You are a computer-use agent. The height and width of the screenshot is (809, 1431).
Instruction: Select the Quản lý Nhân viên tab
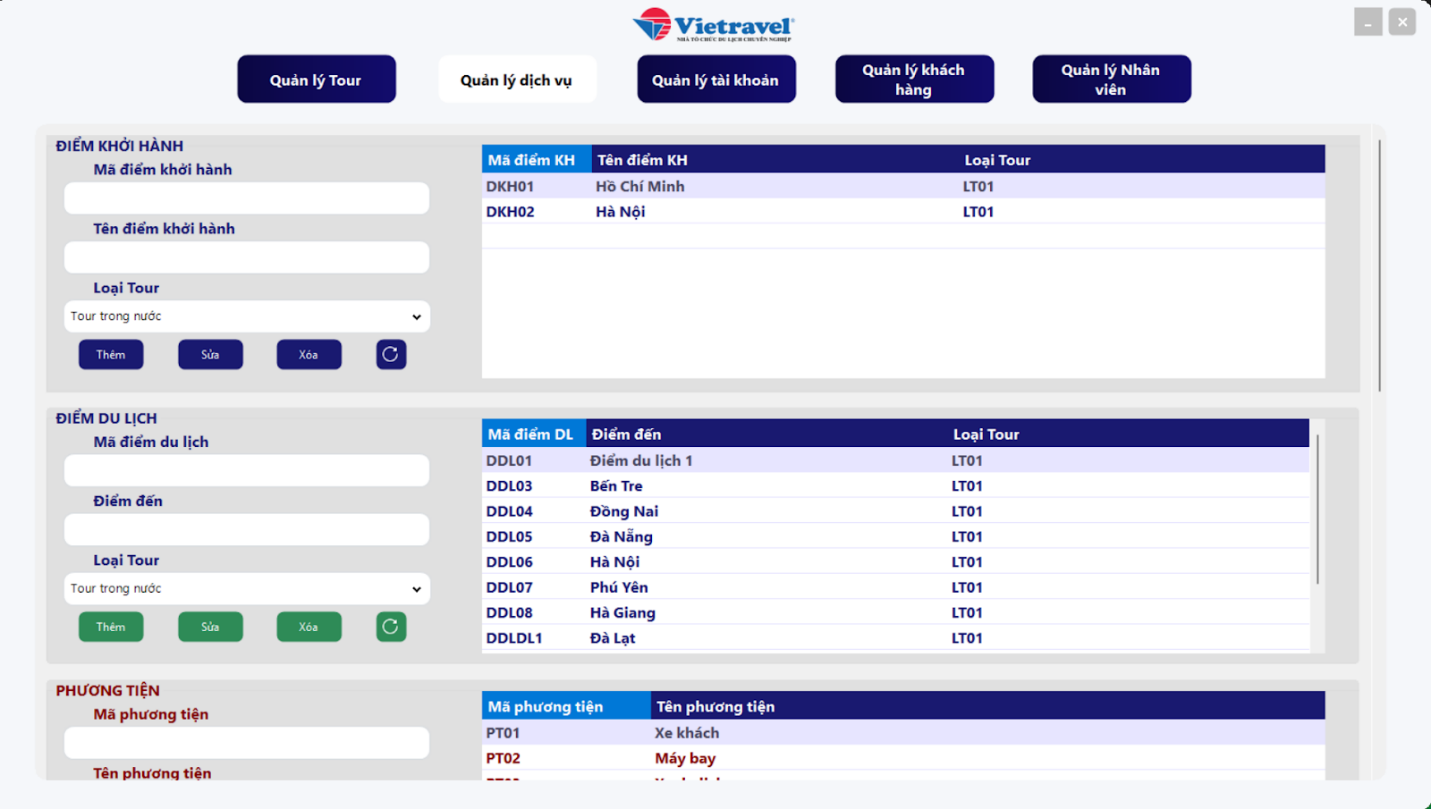click(x=1111, y=79)
